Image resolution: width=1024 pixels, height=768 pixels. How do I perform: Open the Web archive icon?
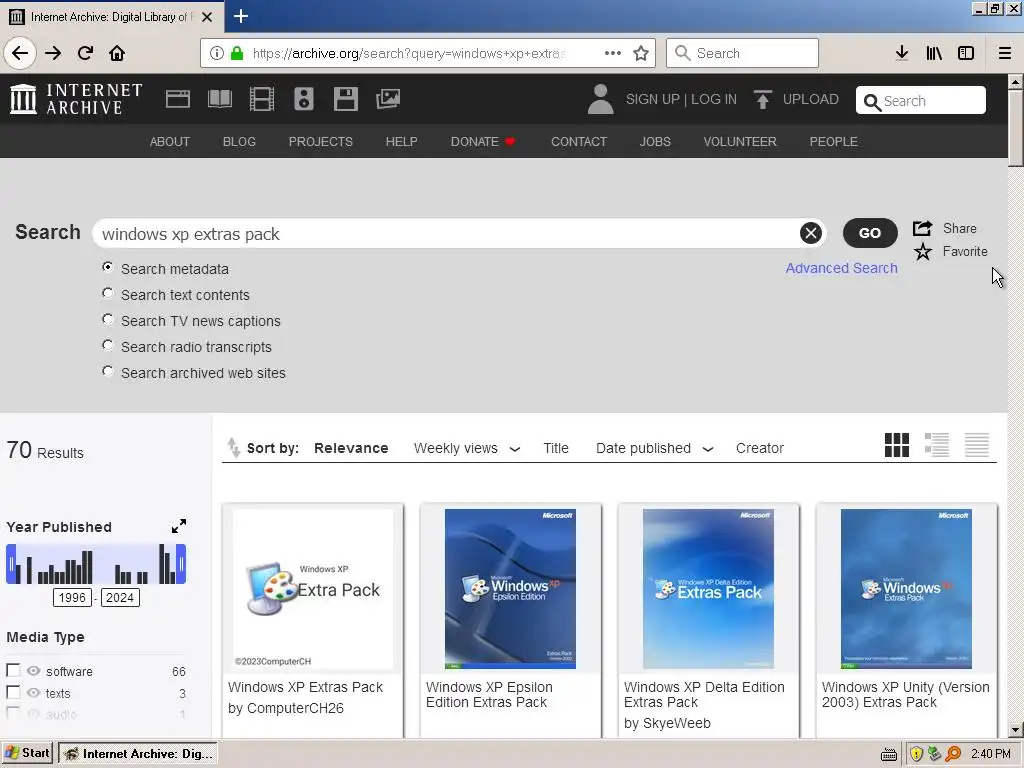[x=178, y=99]
